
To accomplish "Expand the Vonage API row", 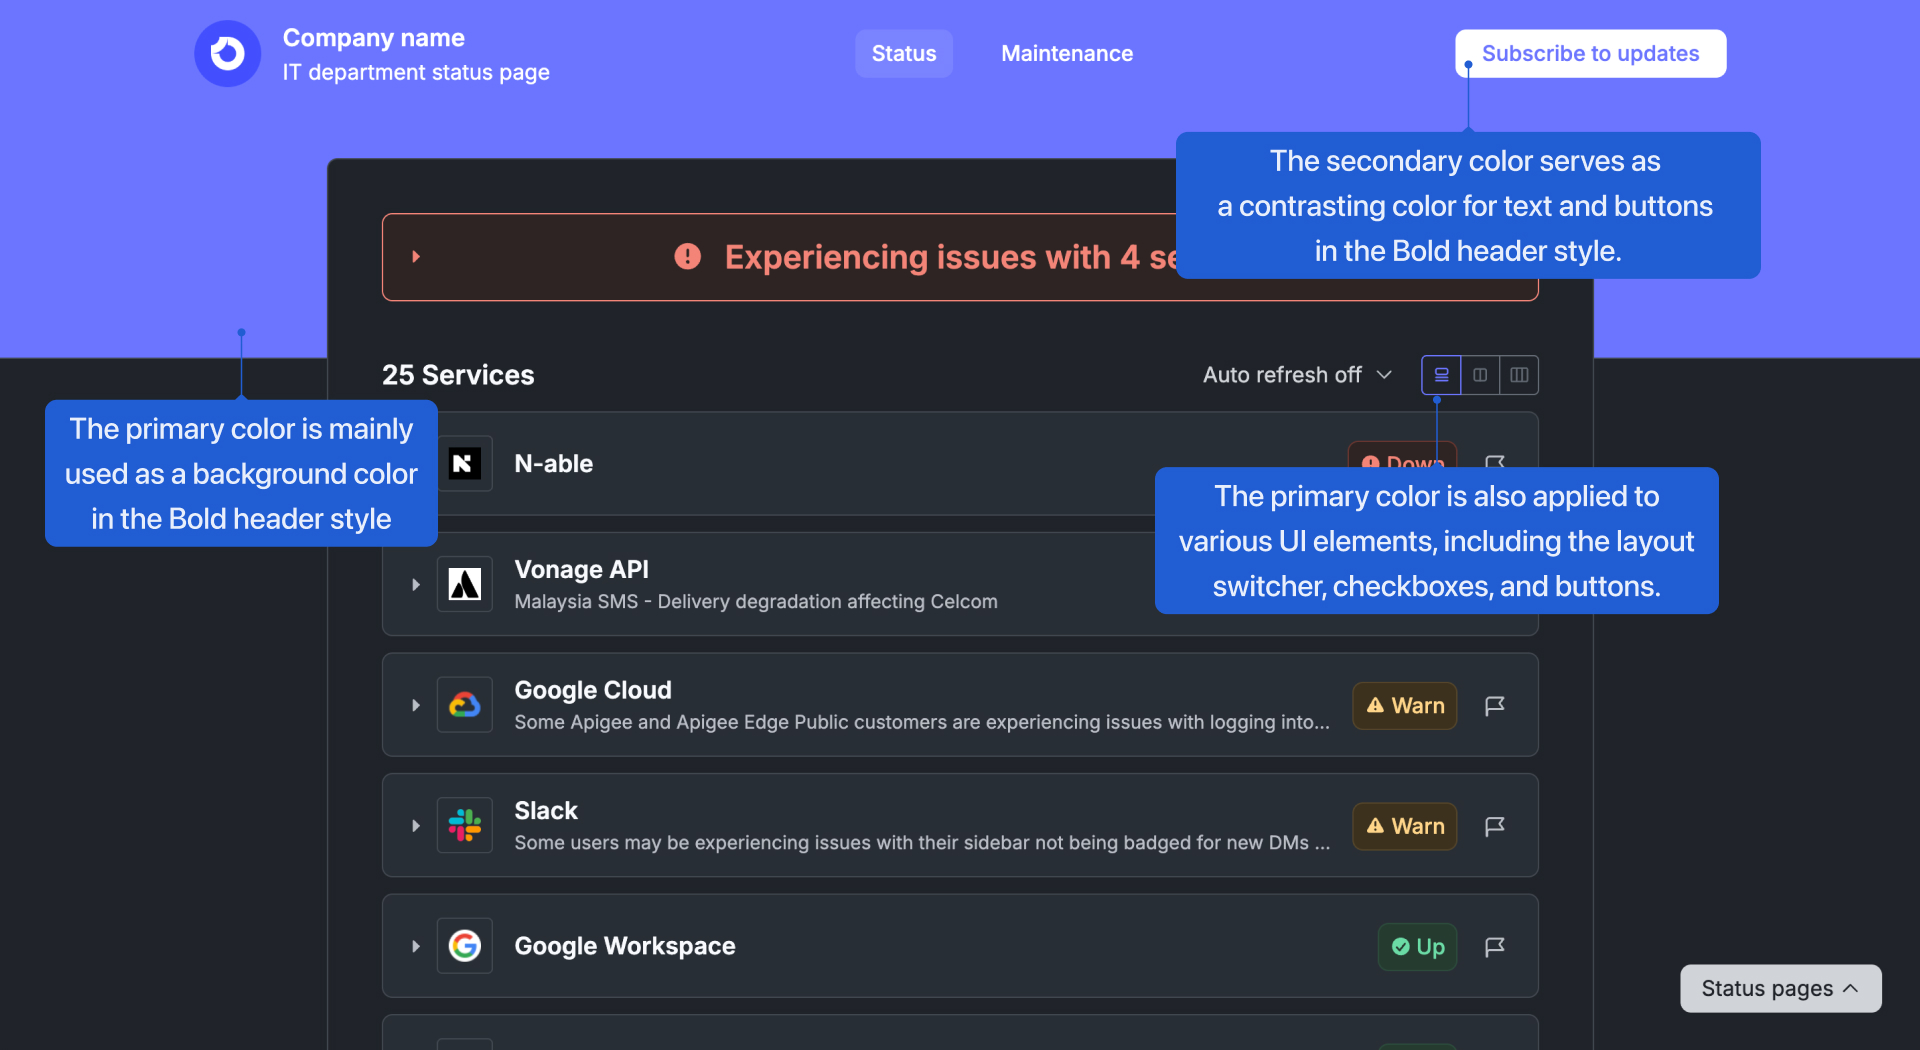I will (416, 584).
